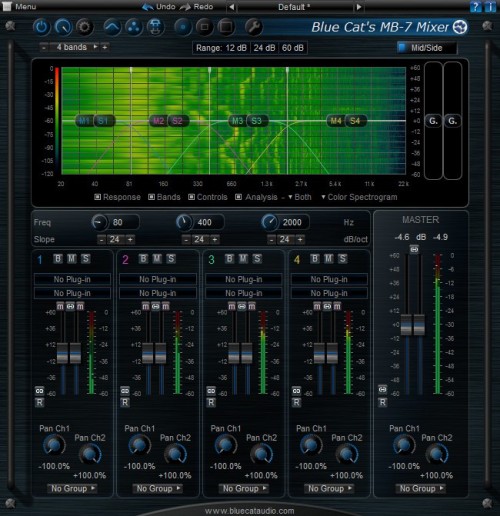Redo the last undone change
Screen dimensions: 500x516
[197, 7]
